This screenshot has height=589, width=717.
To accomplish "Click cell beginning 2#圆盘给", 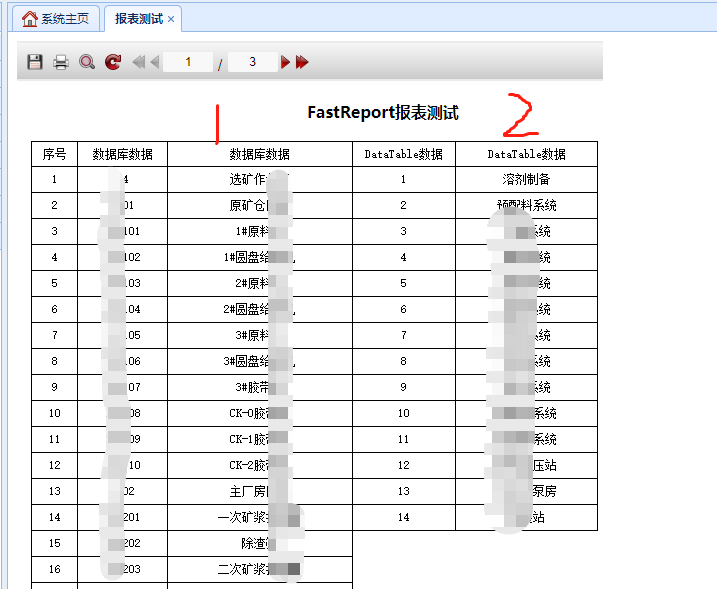I will (260, 310).
